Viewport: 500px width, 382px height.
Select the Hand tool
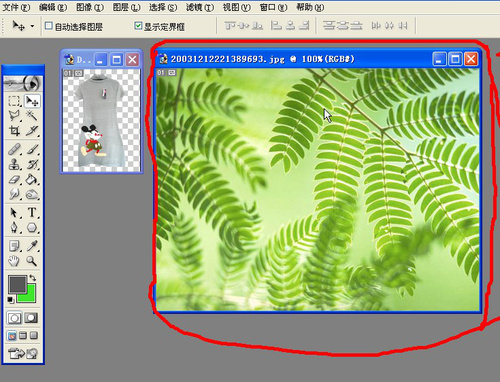coord(14,261)
